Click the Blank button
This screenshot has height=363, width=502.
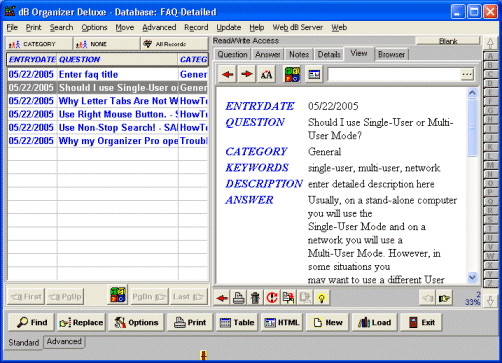tap(448, 41)
